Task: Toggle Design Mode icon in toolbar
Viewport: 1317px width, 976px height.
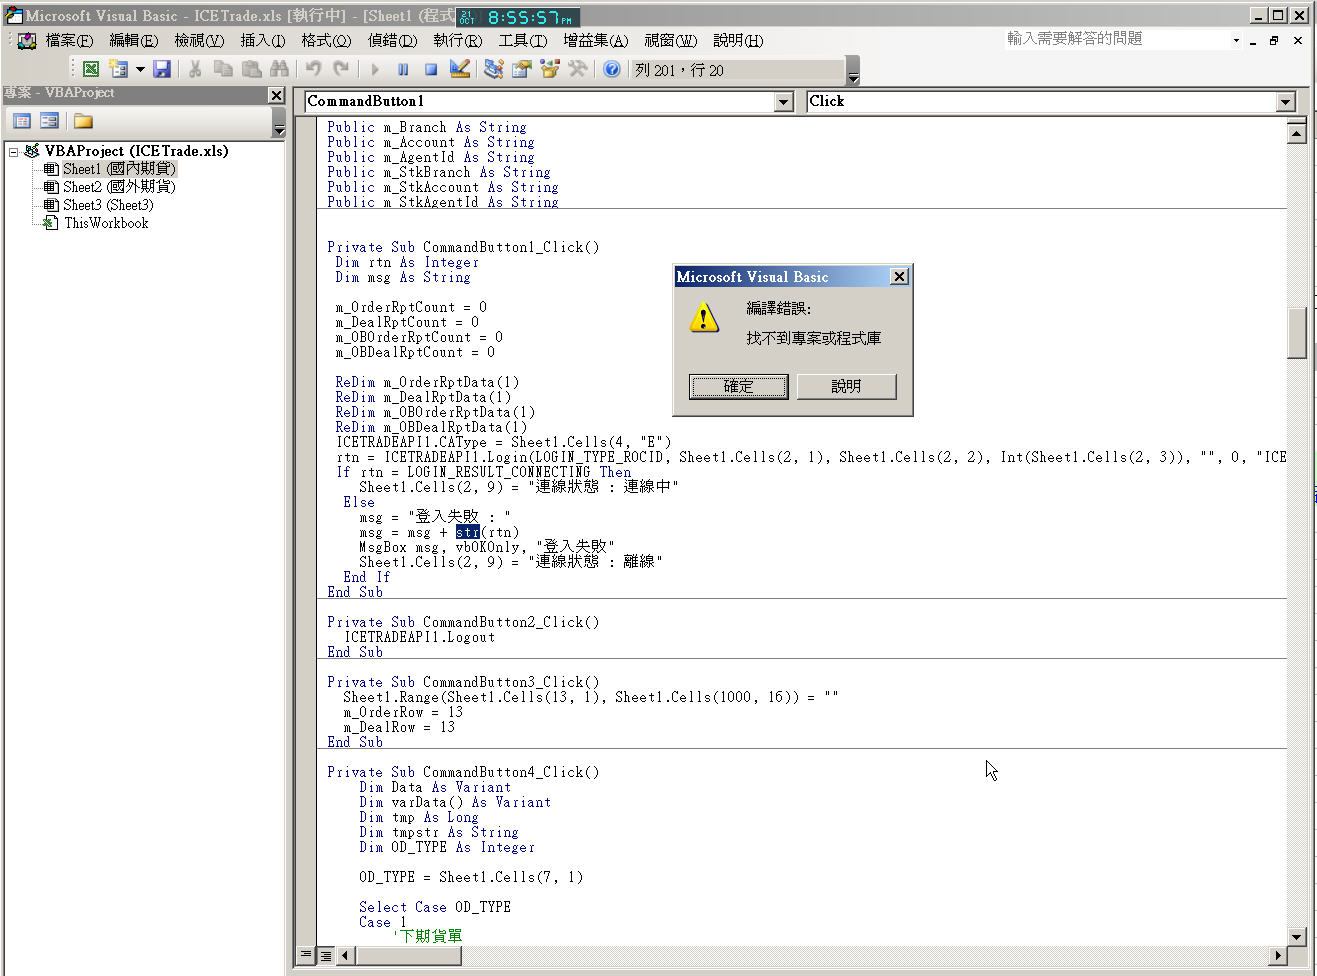Action: click(x=459, y=69)
